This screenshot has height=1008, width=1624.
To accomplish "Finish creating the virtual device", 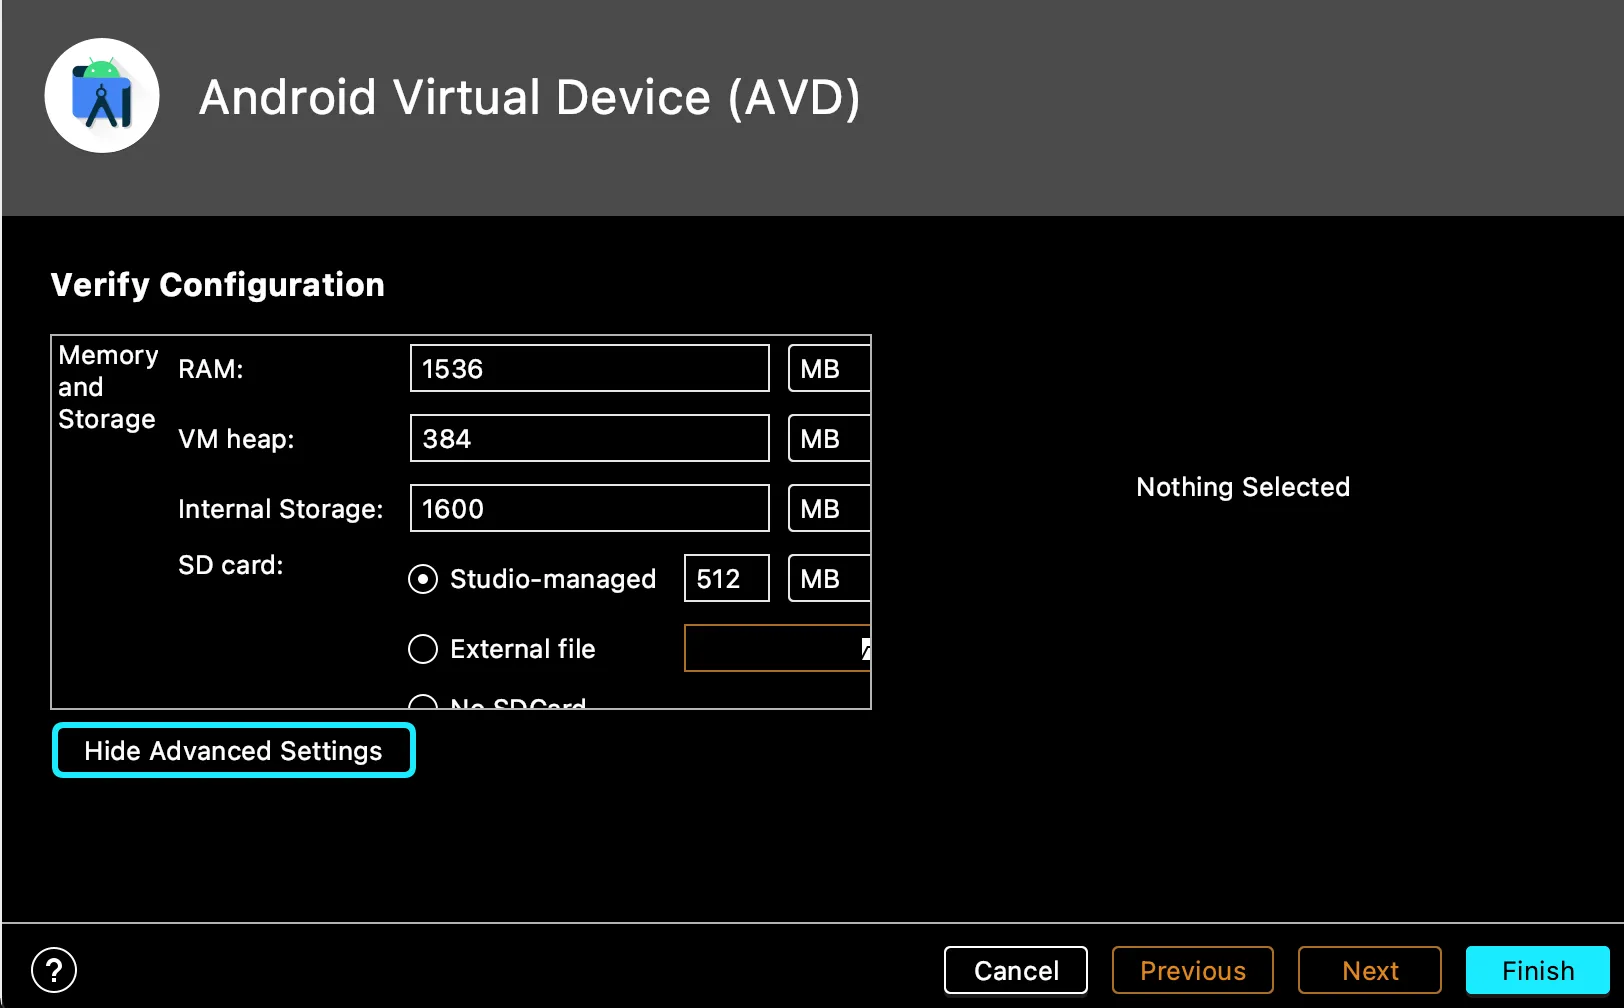I will (1538, 970).
